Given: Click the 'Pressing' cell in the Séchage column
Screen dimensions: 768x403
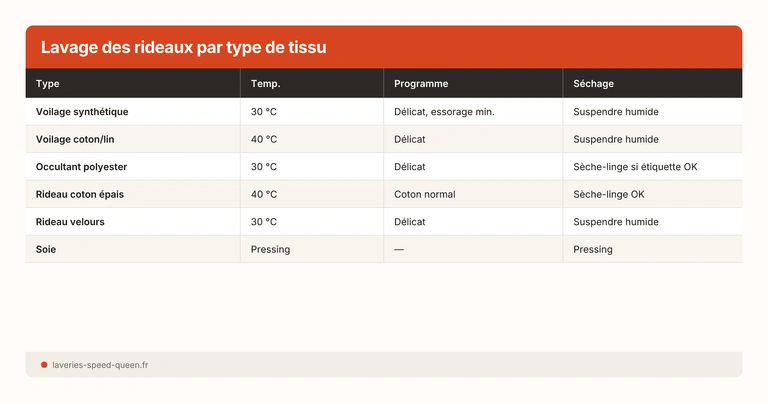Looking at the screenshot, I should 593,249.
